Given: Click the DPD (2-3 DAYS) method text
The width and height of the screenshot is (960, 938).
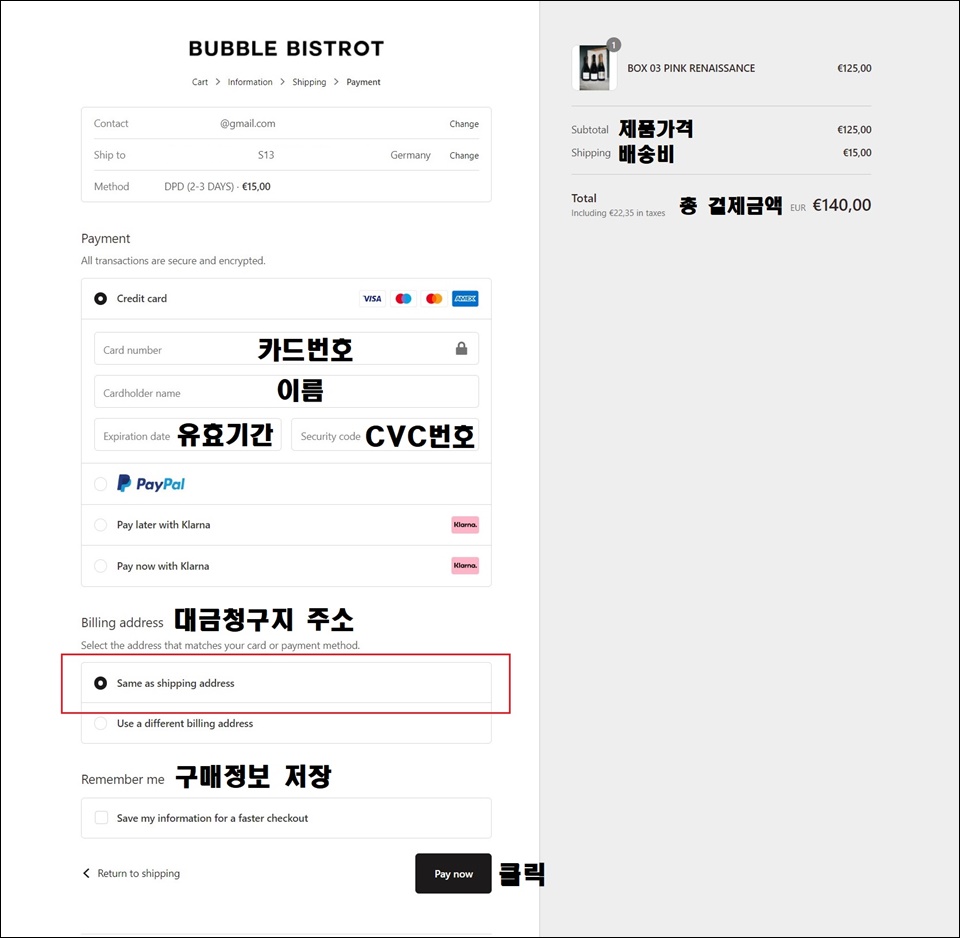Looking at the screenshot, I should pyautogui.click(x=199, y=186).
